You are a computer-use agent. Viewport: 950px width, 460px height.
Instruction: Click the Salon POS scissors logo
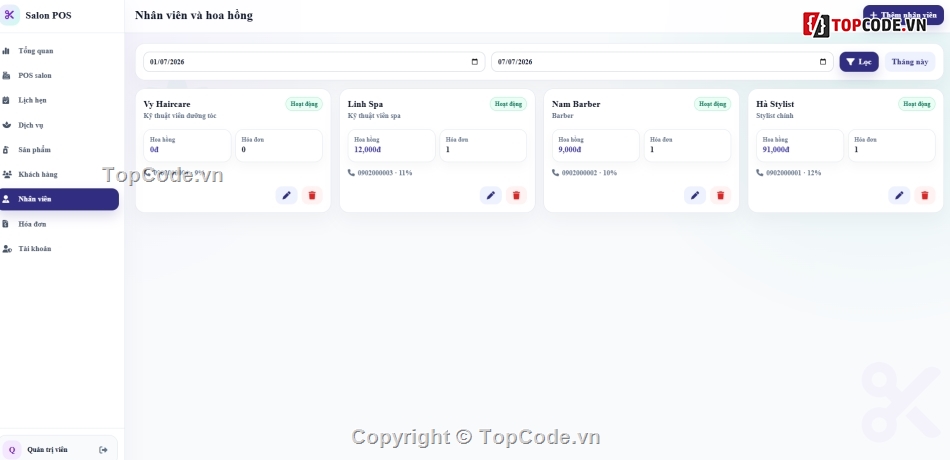pyautogui.click(x=9, y=15)
